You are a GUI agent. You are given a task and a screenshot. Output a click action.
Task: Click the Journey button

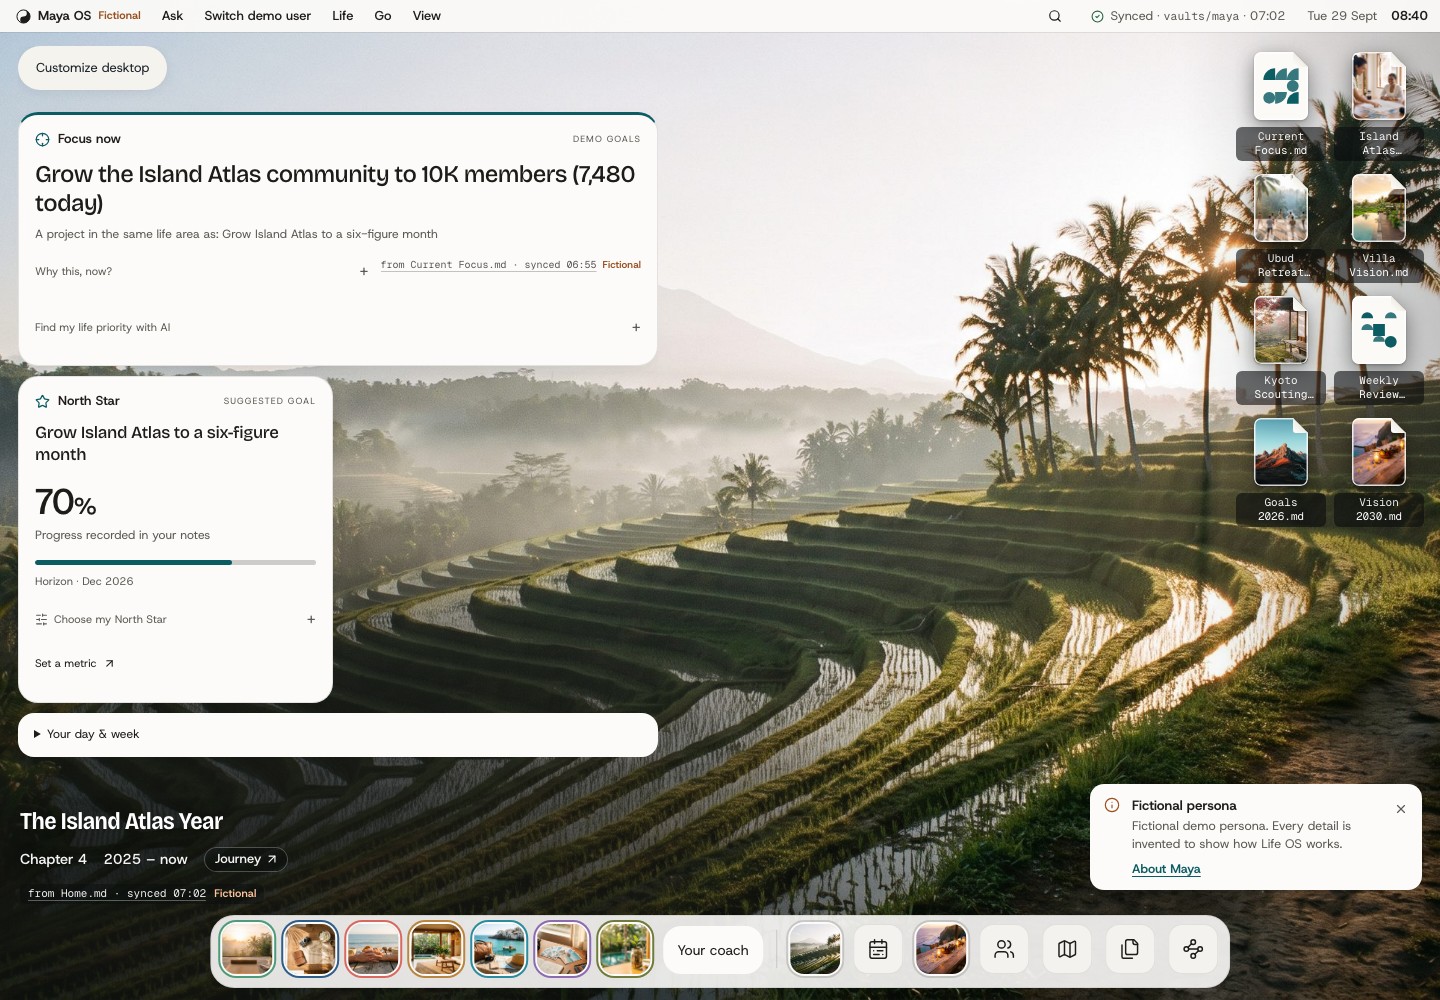click(x=246, y=859)
